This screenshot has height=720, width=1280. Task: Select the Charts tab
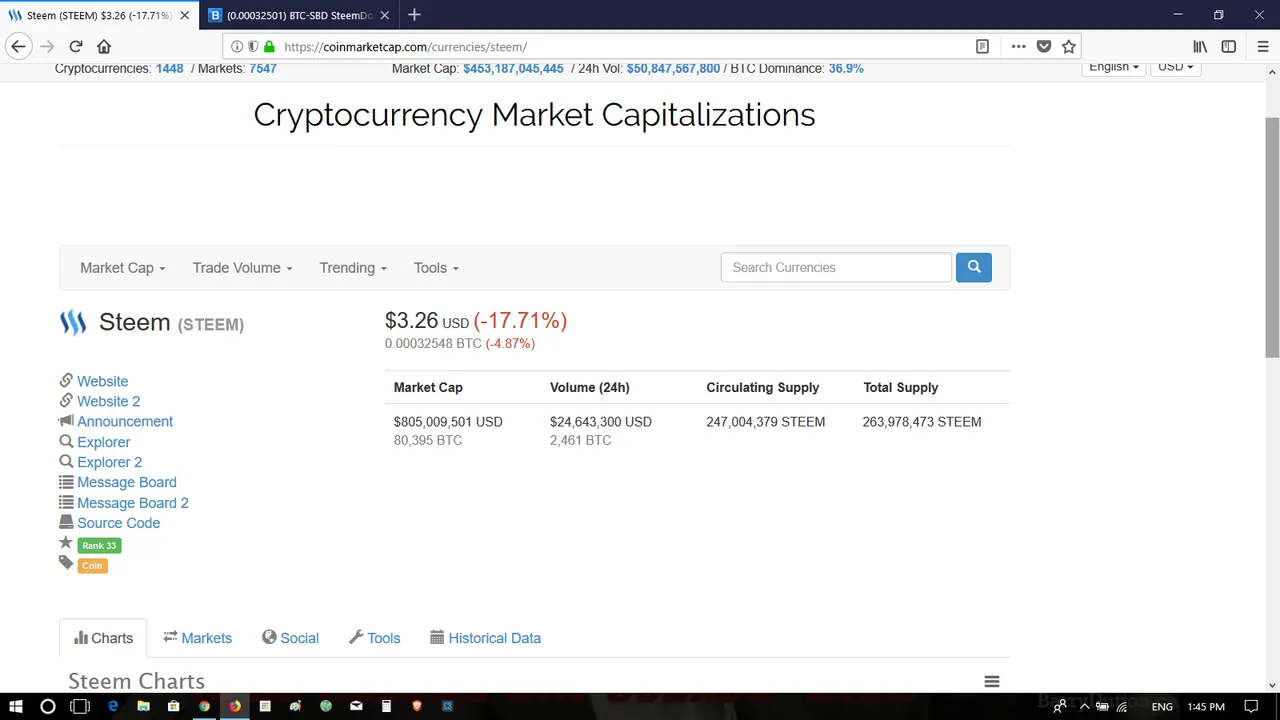(x=103, y=638)
